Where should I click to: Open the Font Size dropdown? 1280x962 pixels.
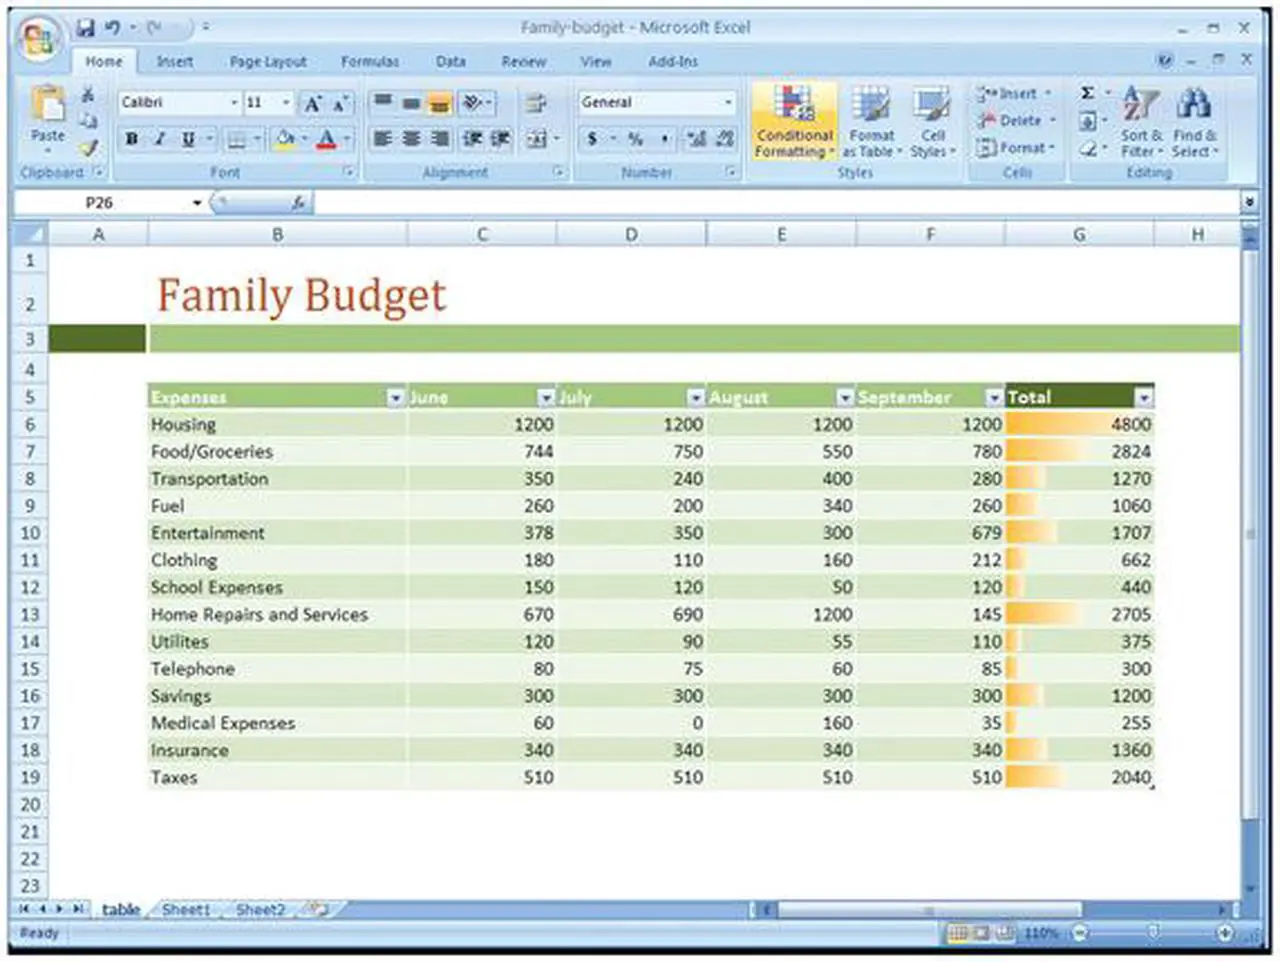pyautogui.click(x=285, y=102)
